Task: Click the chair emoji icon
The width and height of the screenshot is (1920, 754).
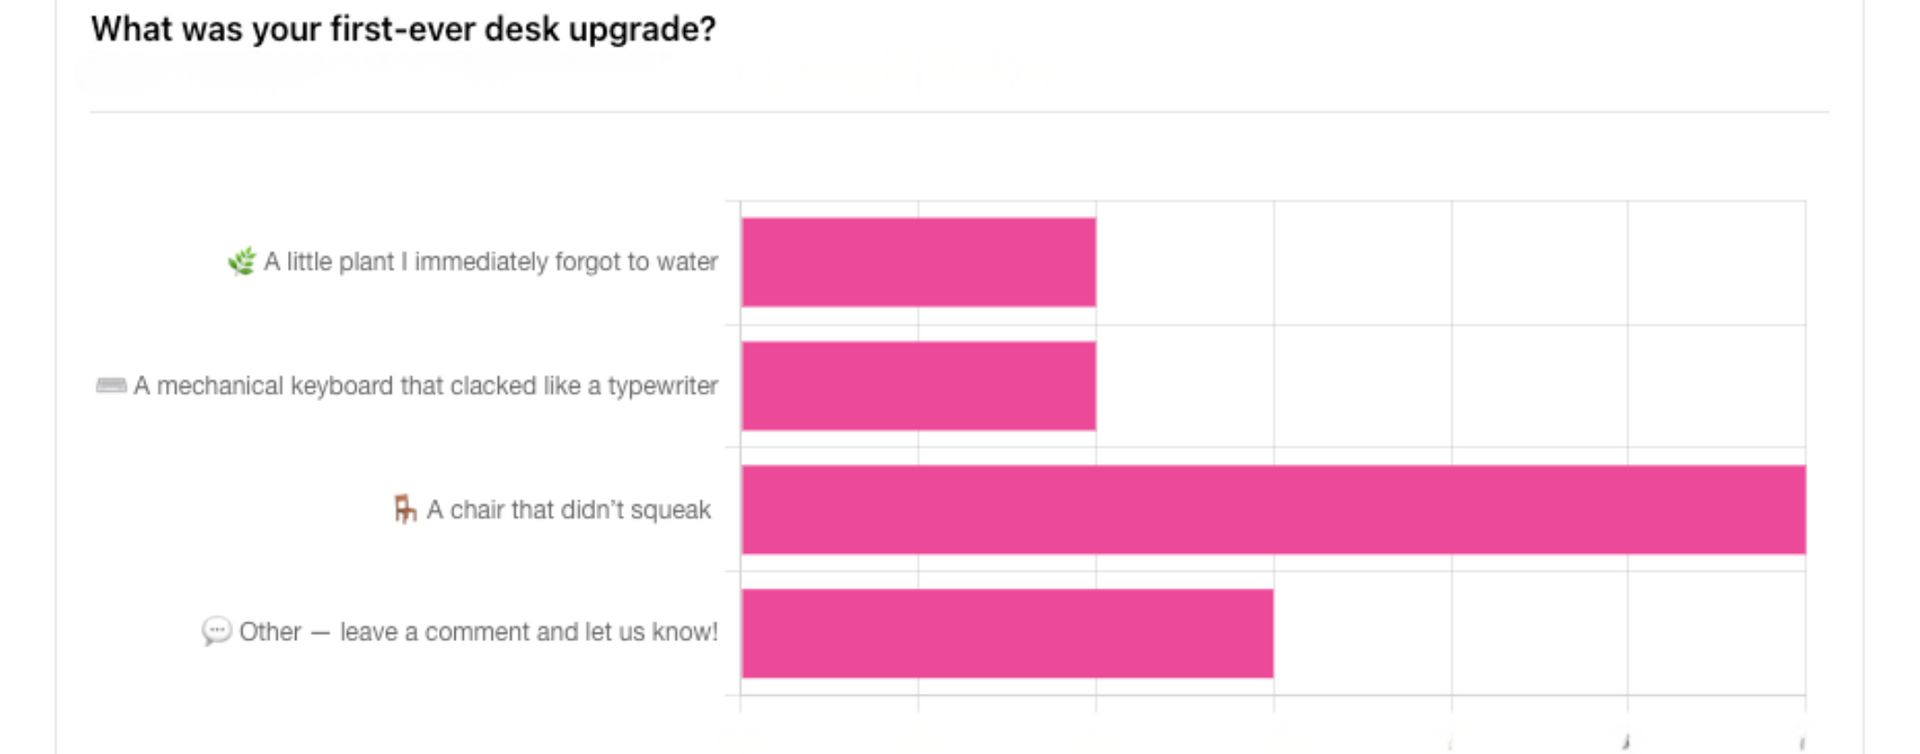Action: click(x=404, y=510)
